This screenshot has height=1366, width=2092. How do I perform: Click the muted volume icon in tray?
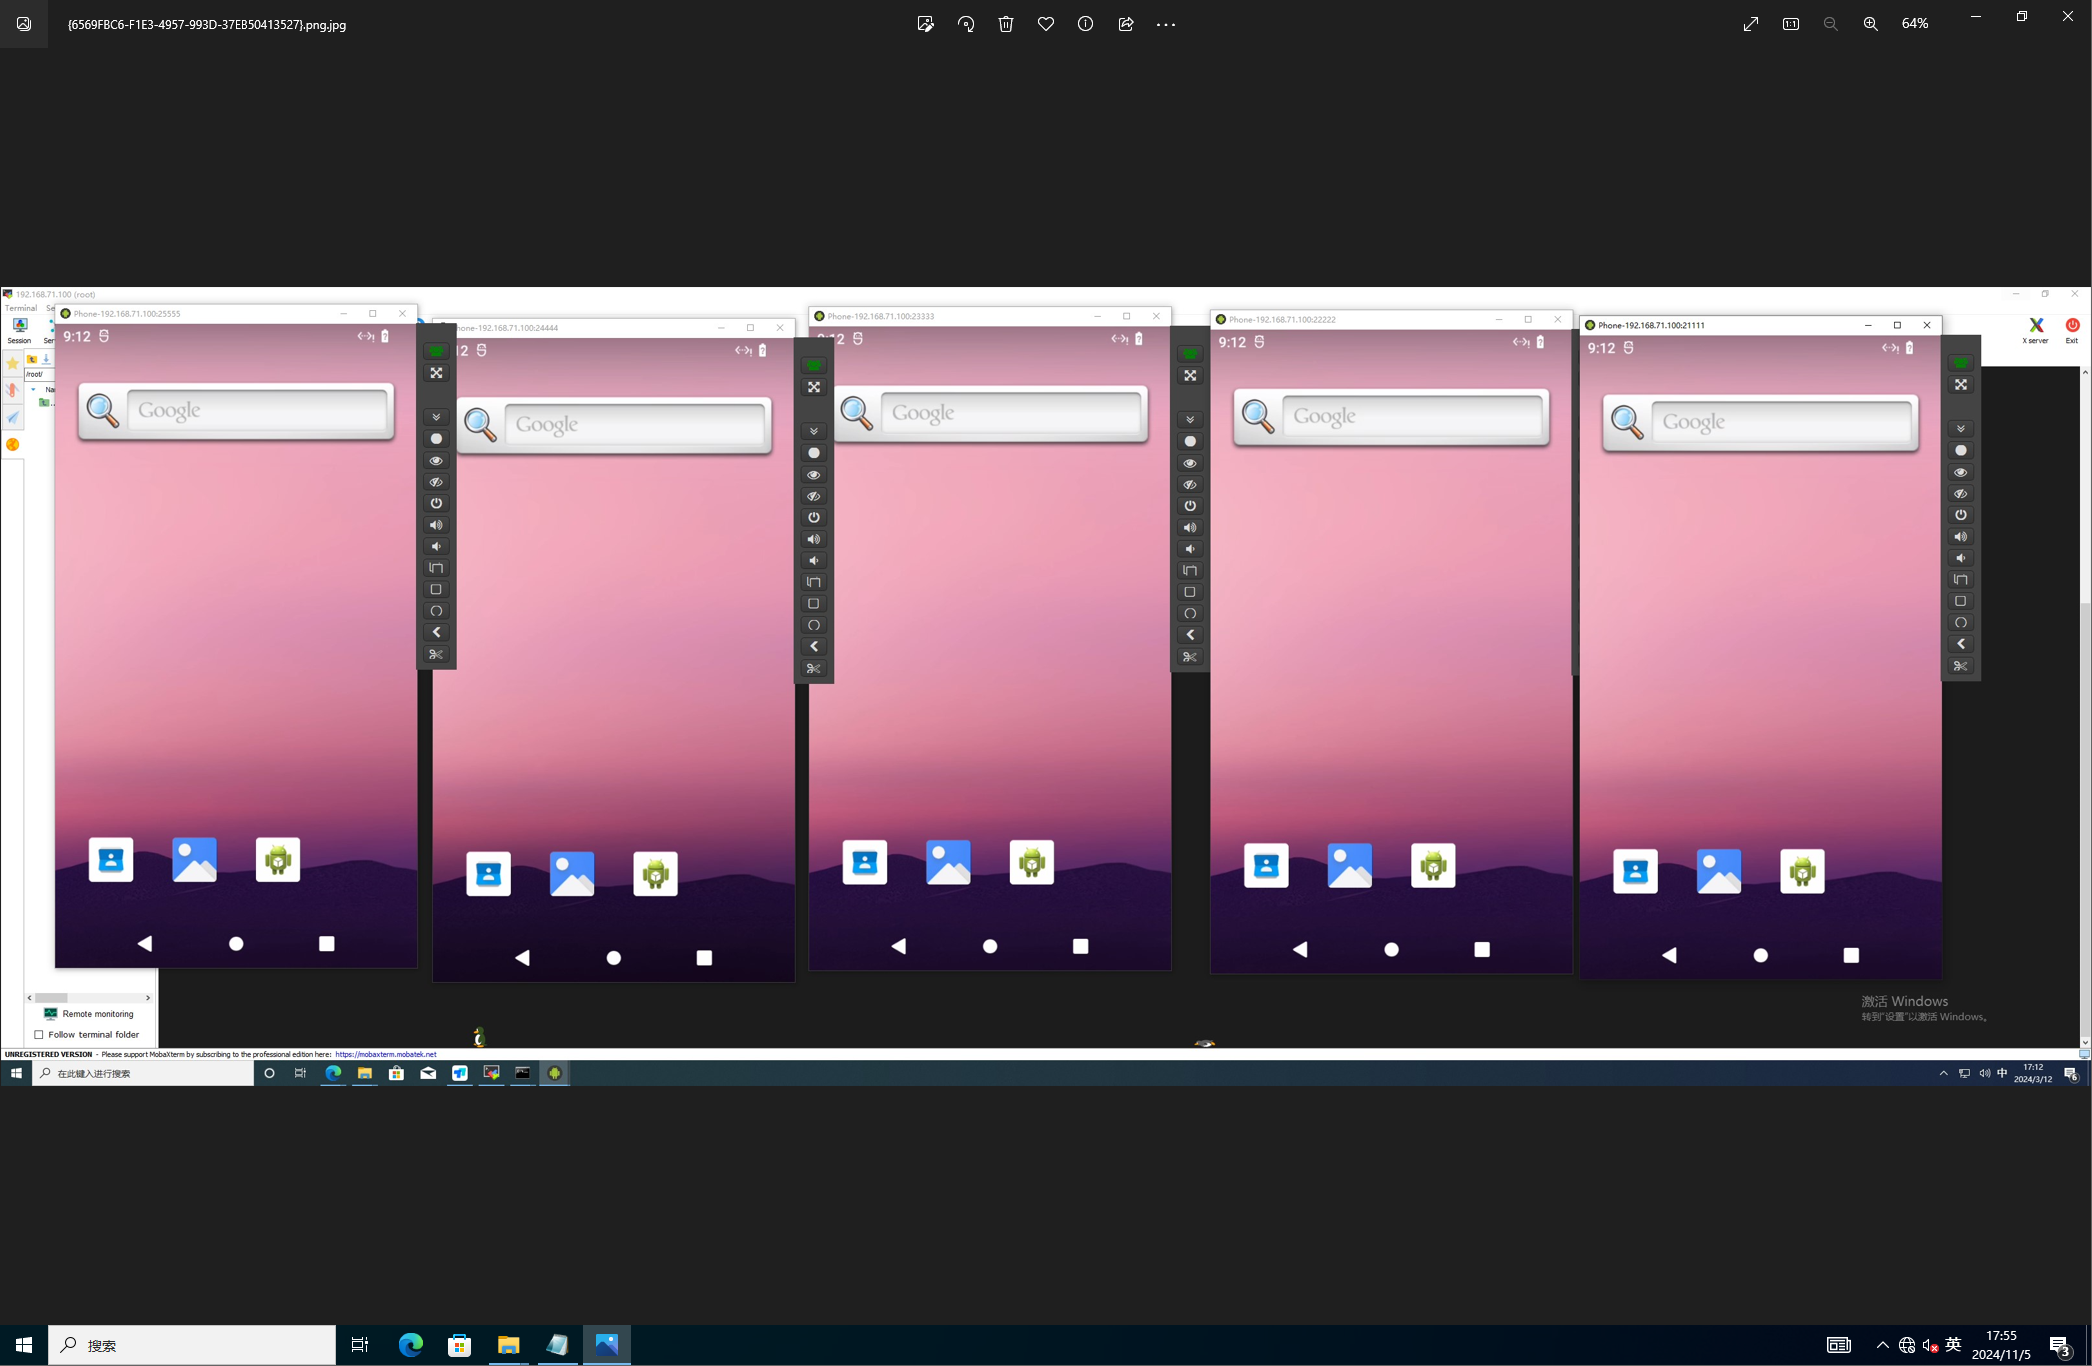point(1930,1345)
